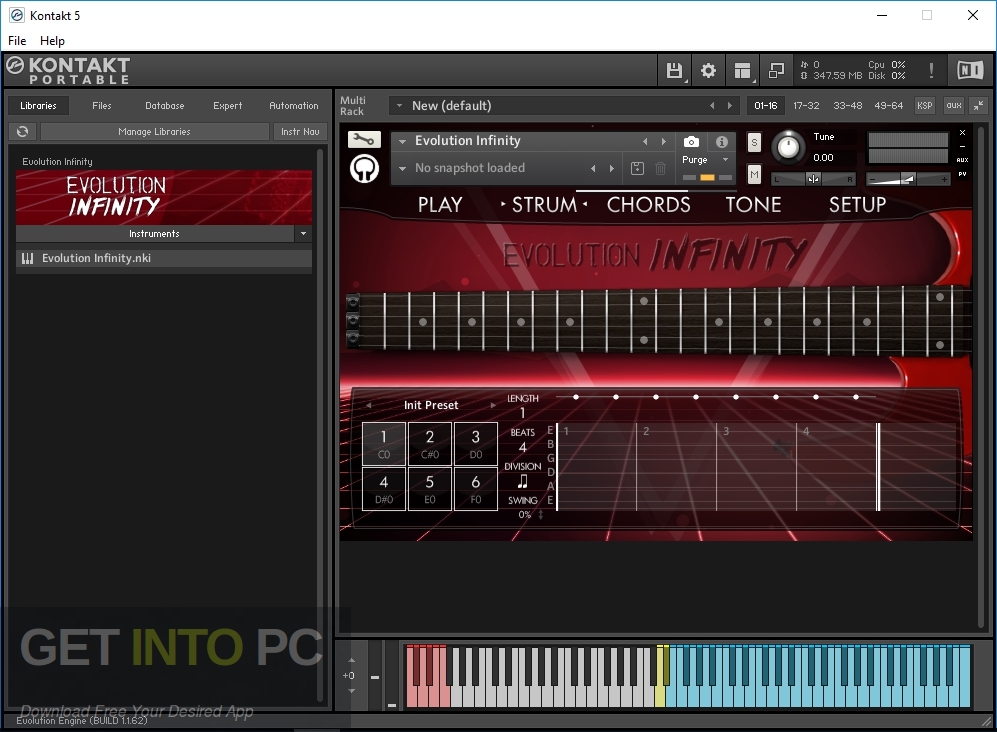
Task: Show rack page 33-48
Action: [848, 106]
